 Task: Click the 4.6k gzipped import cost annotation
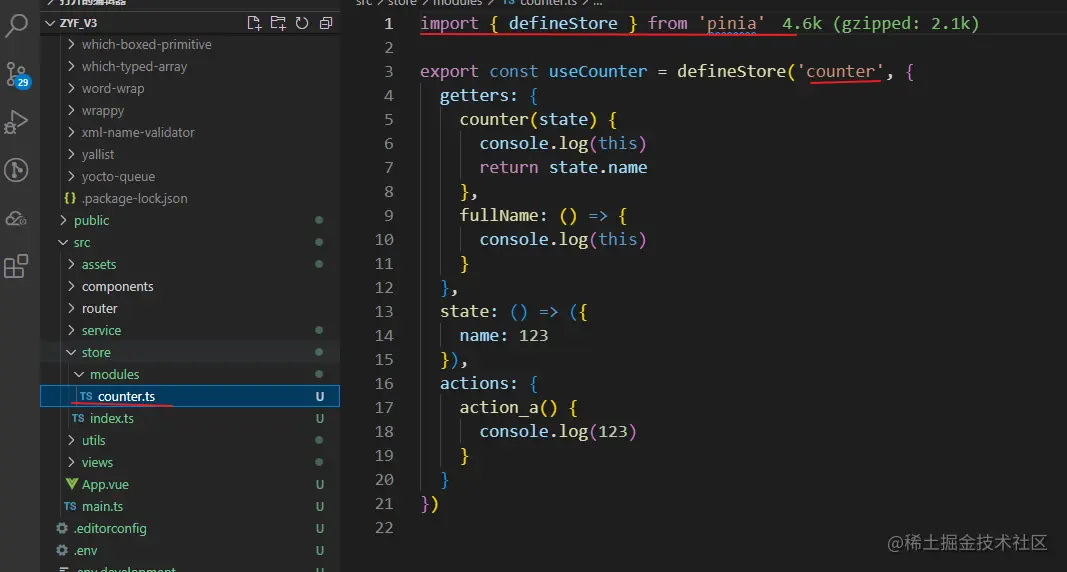click(880, 23)
